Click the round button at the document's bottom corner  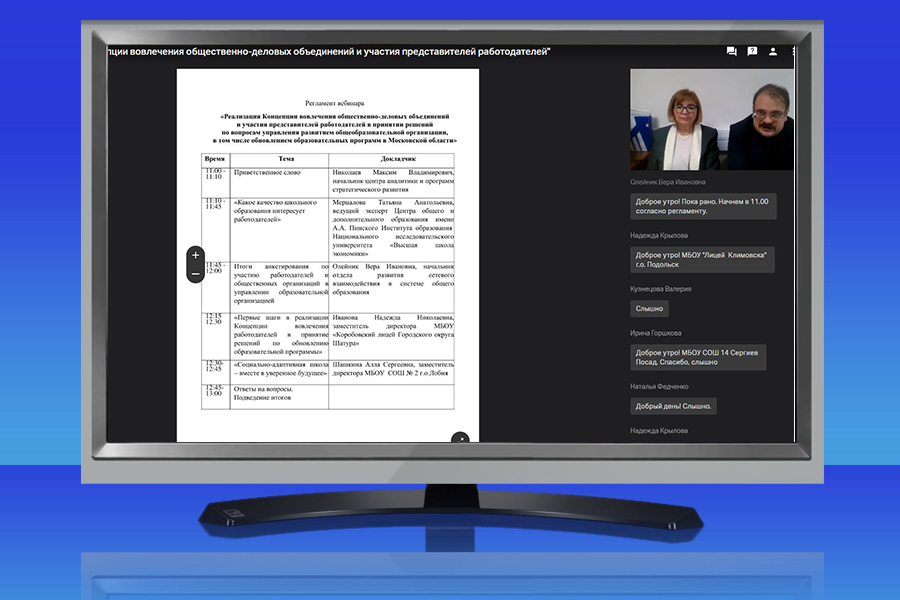[x=460, y=438]
